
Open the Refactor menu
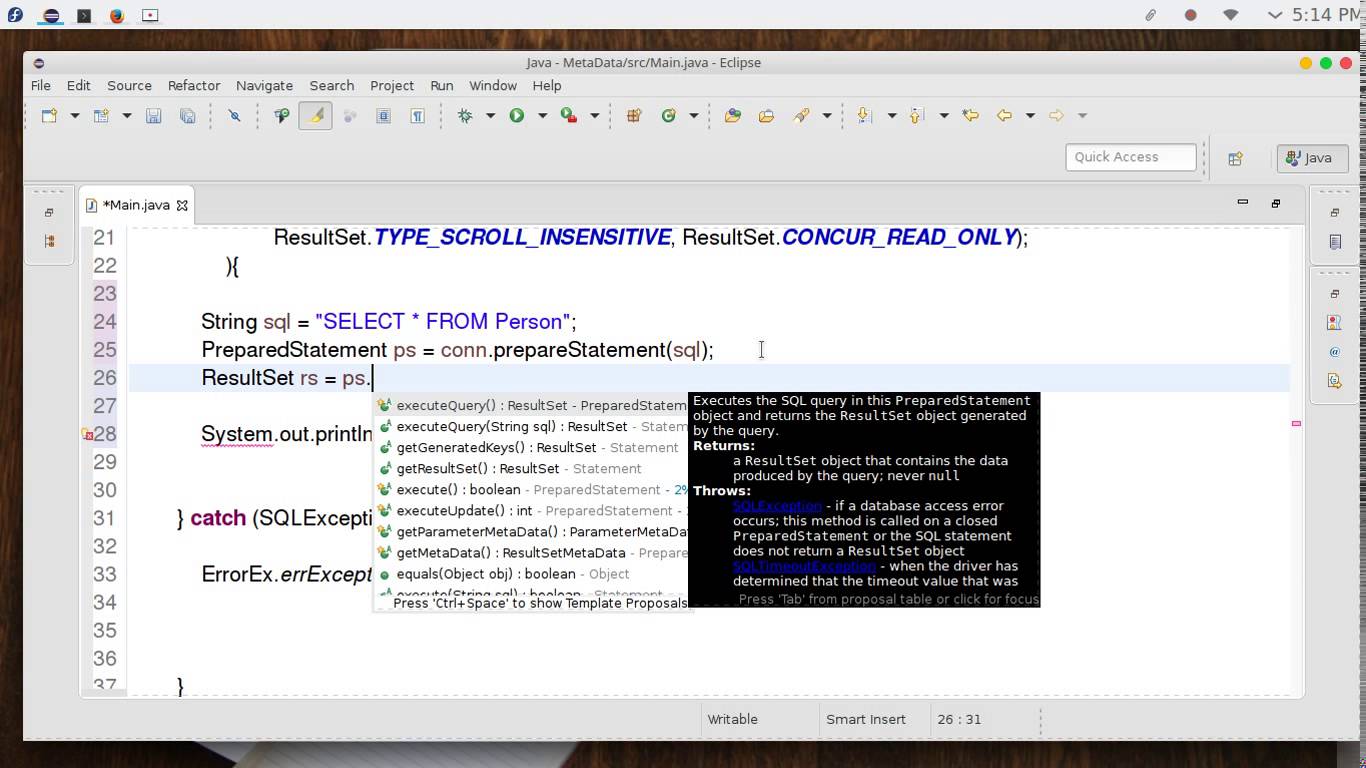(193, 85)
